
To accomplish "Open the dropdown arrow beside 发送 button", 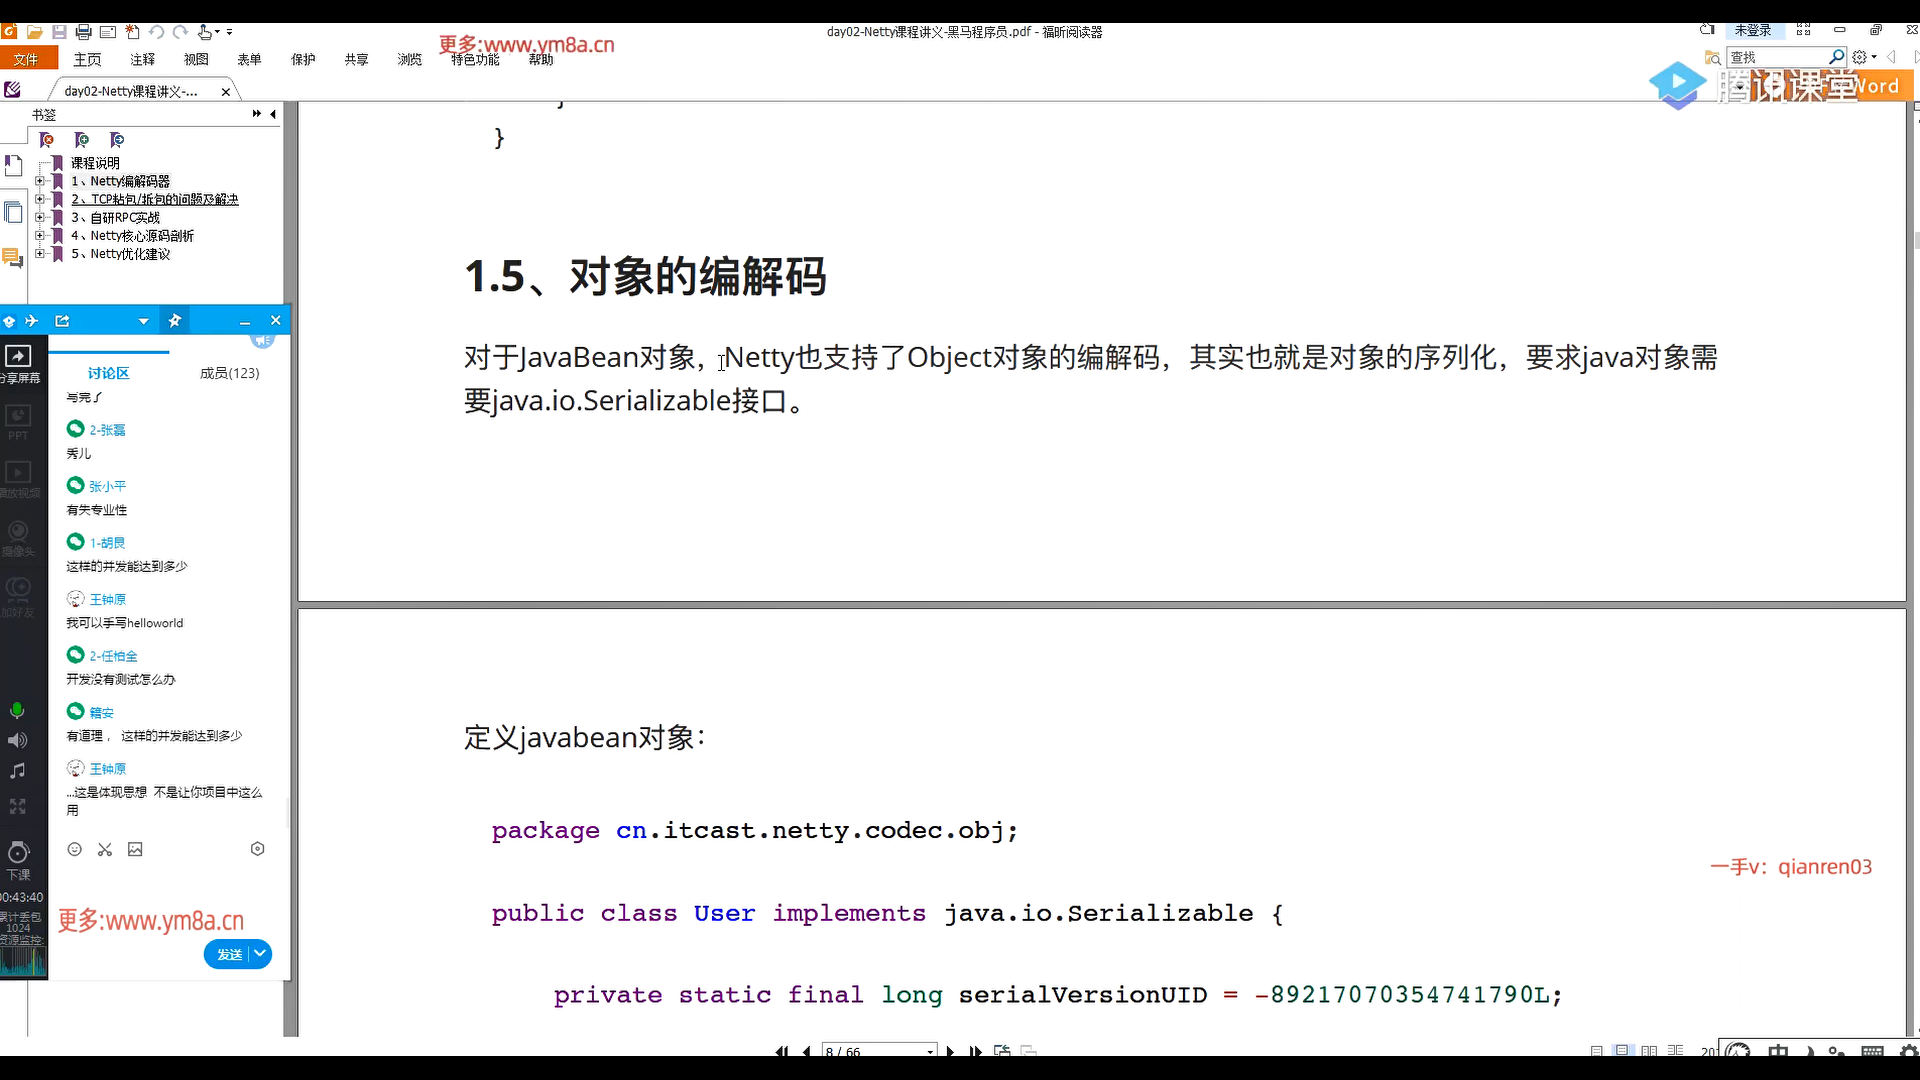I will [260, 954].
